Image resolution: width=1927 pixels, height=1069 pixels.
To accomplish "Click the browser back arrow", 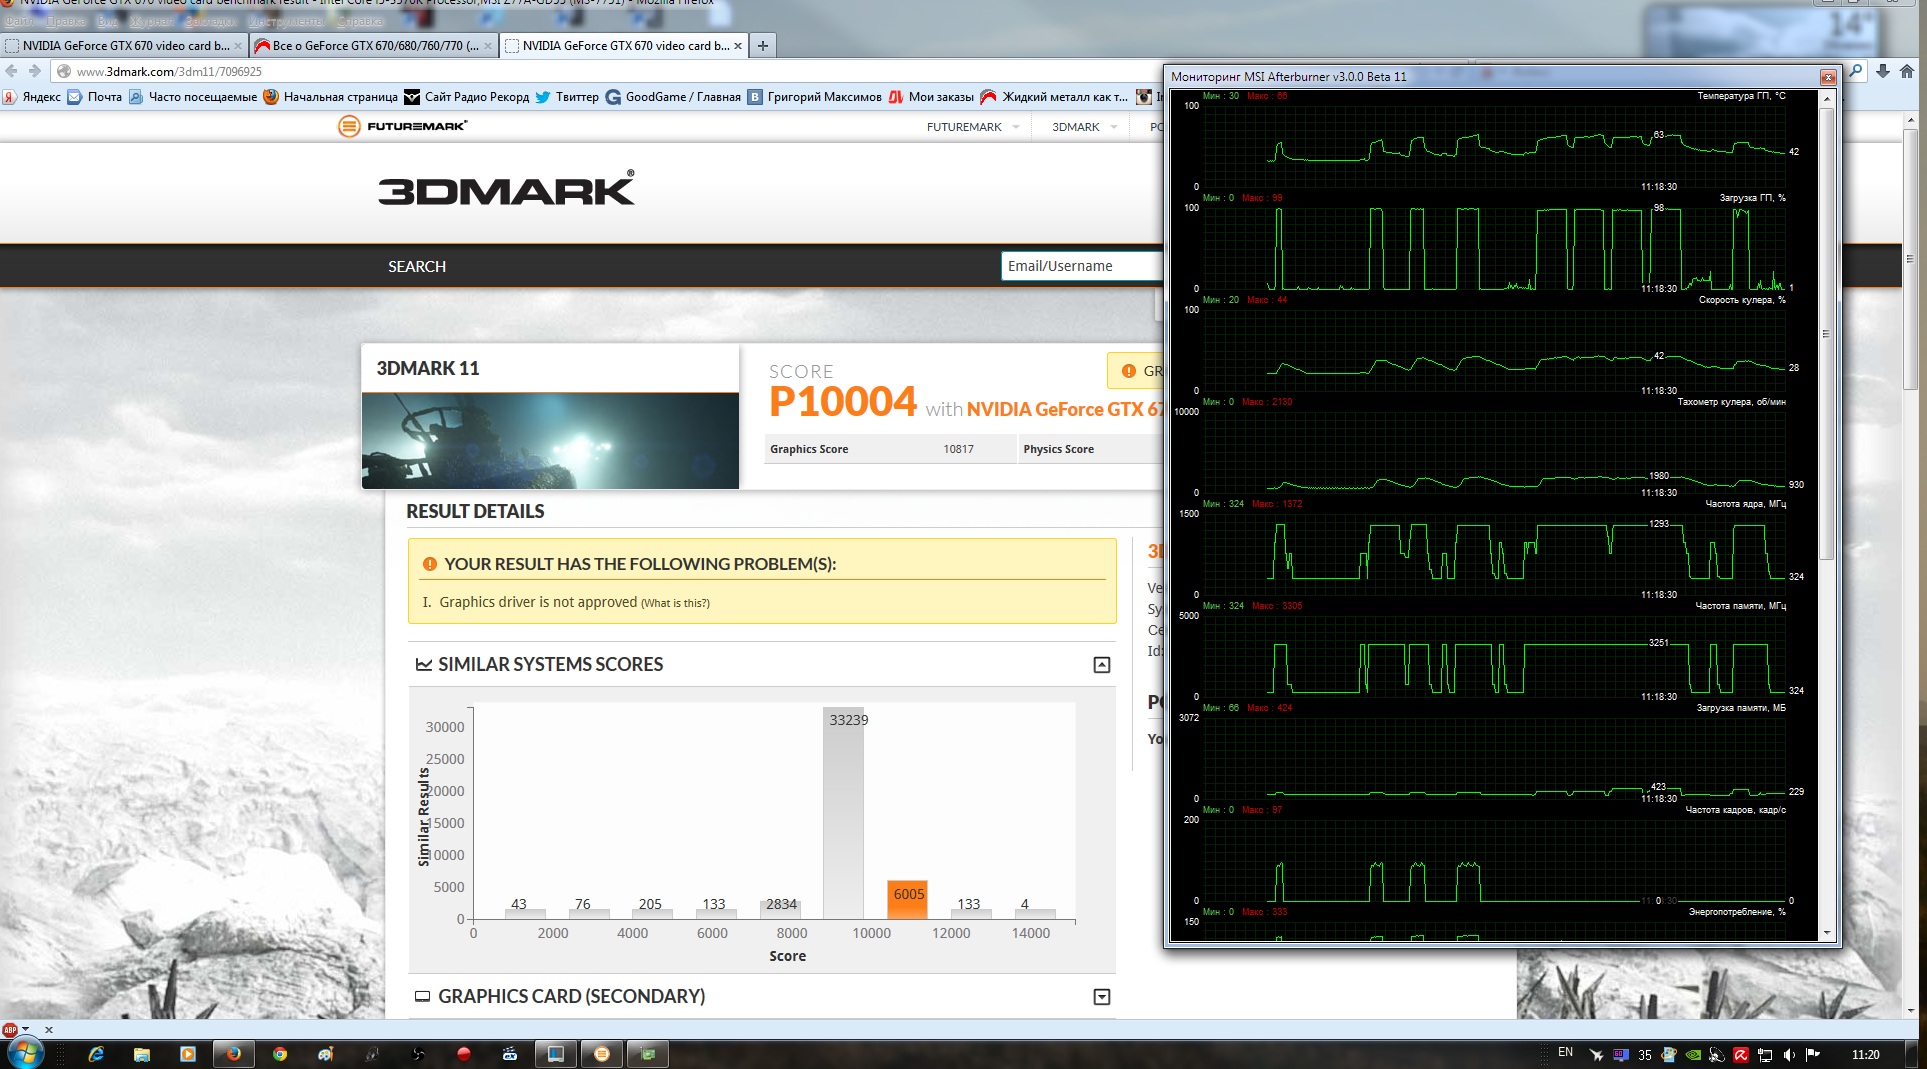I will pyautogui.click(x=12, y=71).
